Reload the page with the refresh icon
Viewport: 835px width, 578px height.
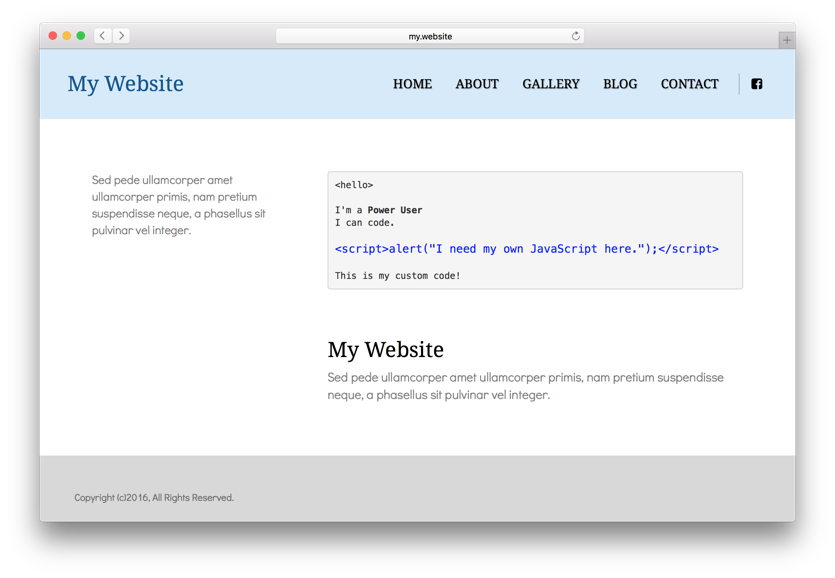pyautogui.click(x=576, y=36)
